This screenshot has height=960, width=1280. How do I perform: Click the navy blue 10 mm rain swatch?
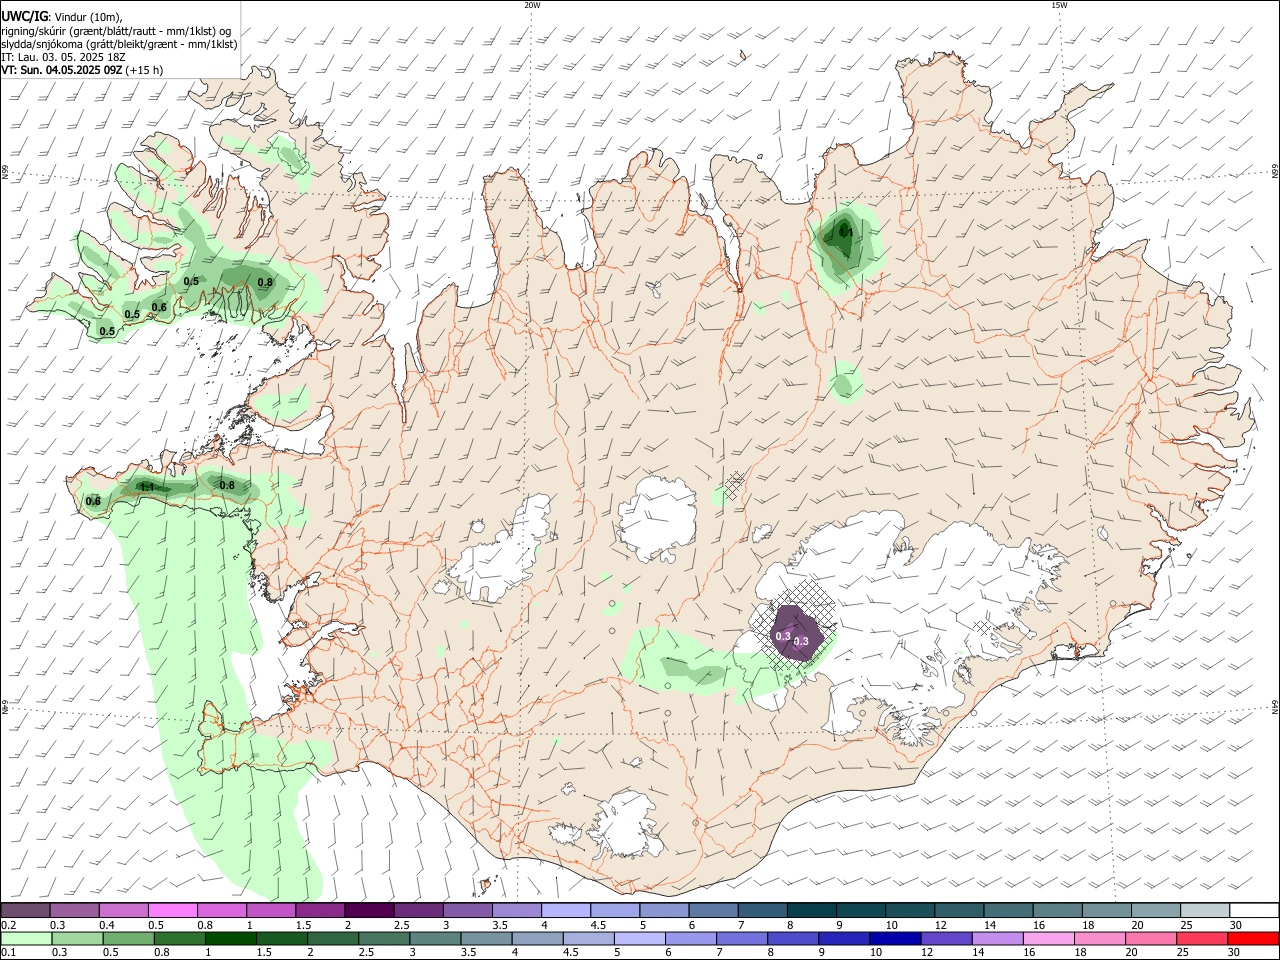tap(895, 938)
